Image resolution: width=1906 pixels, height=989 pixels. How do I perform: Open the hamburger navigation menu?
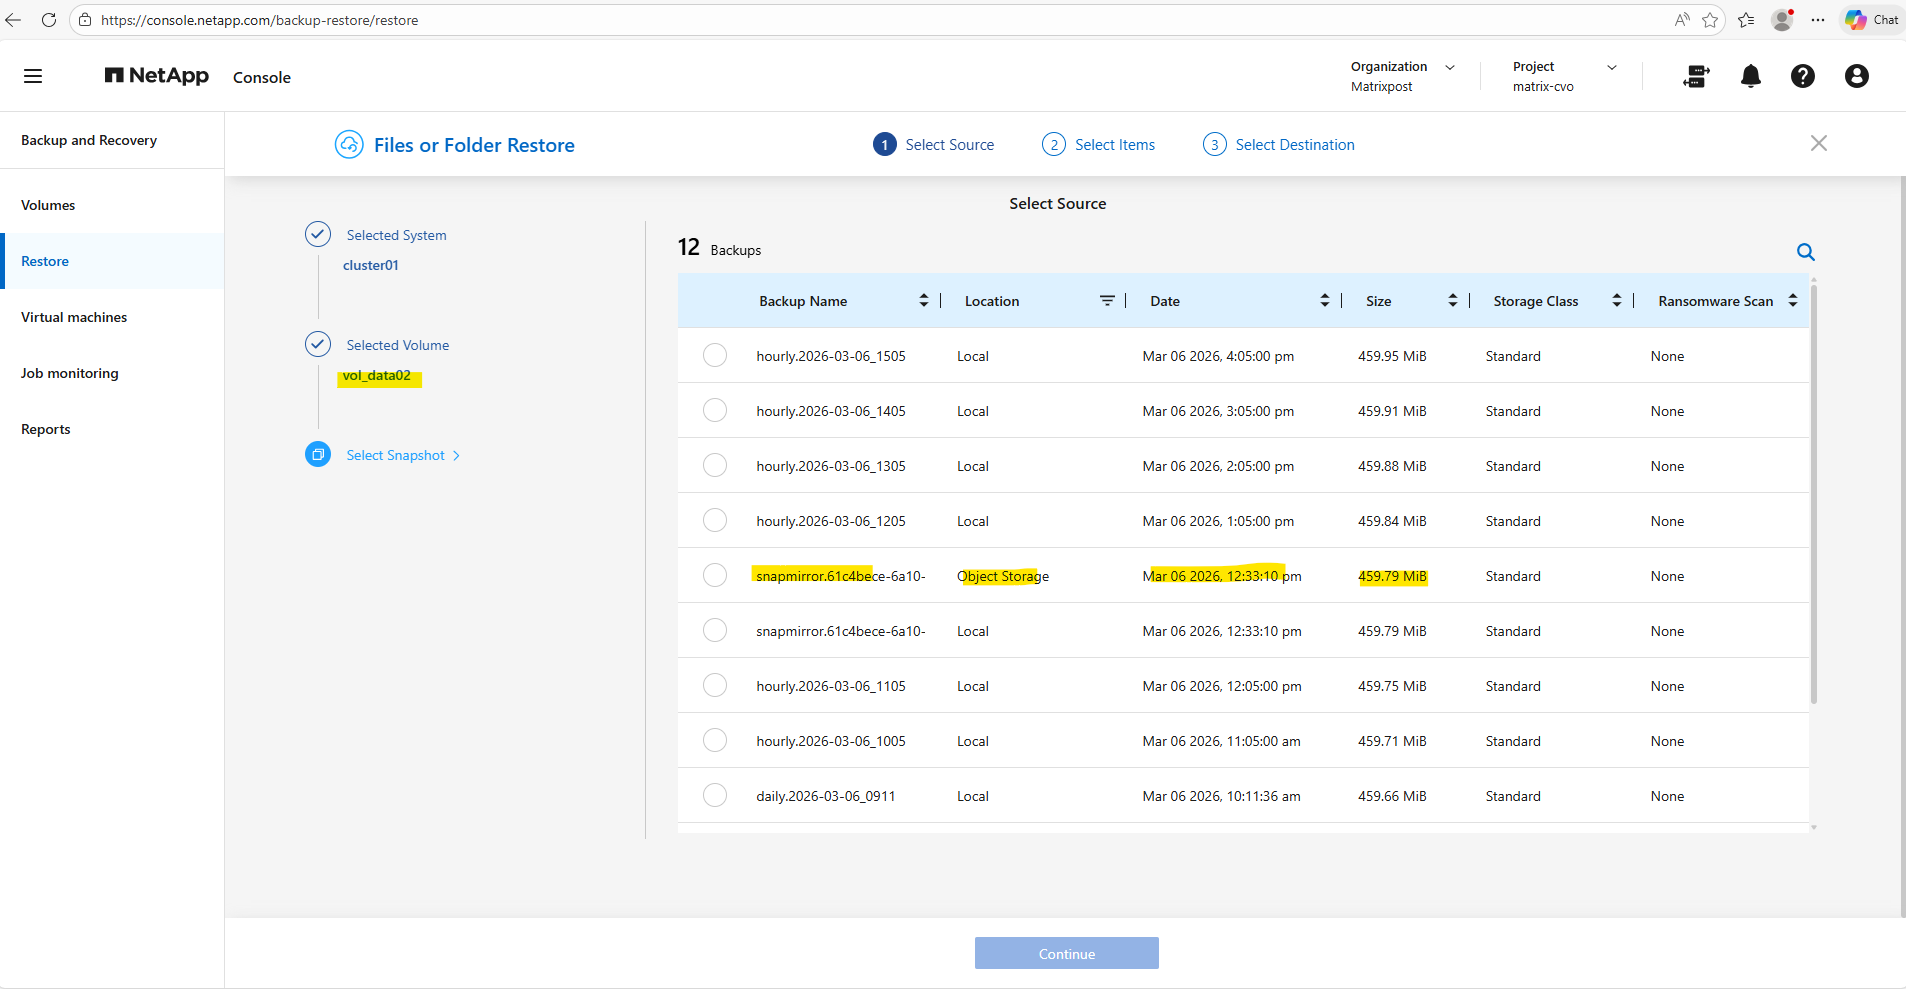(x=33, y=76)
